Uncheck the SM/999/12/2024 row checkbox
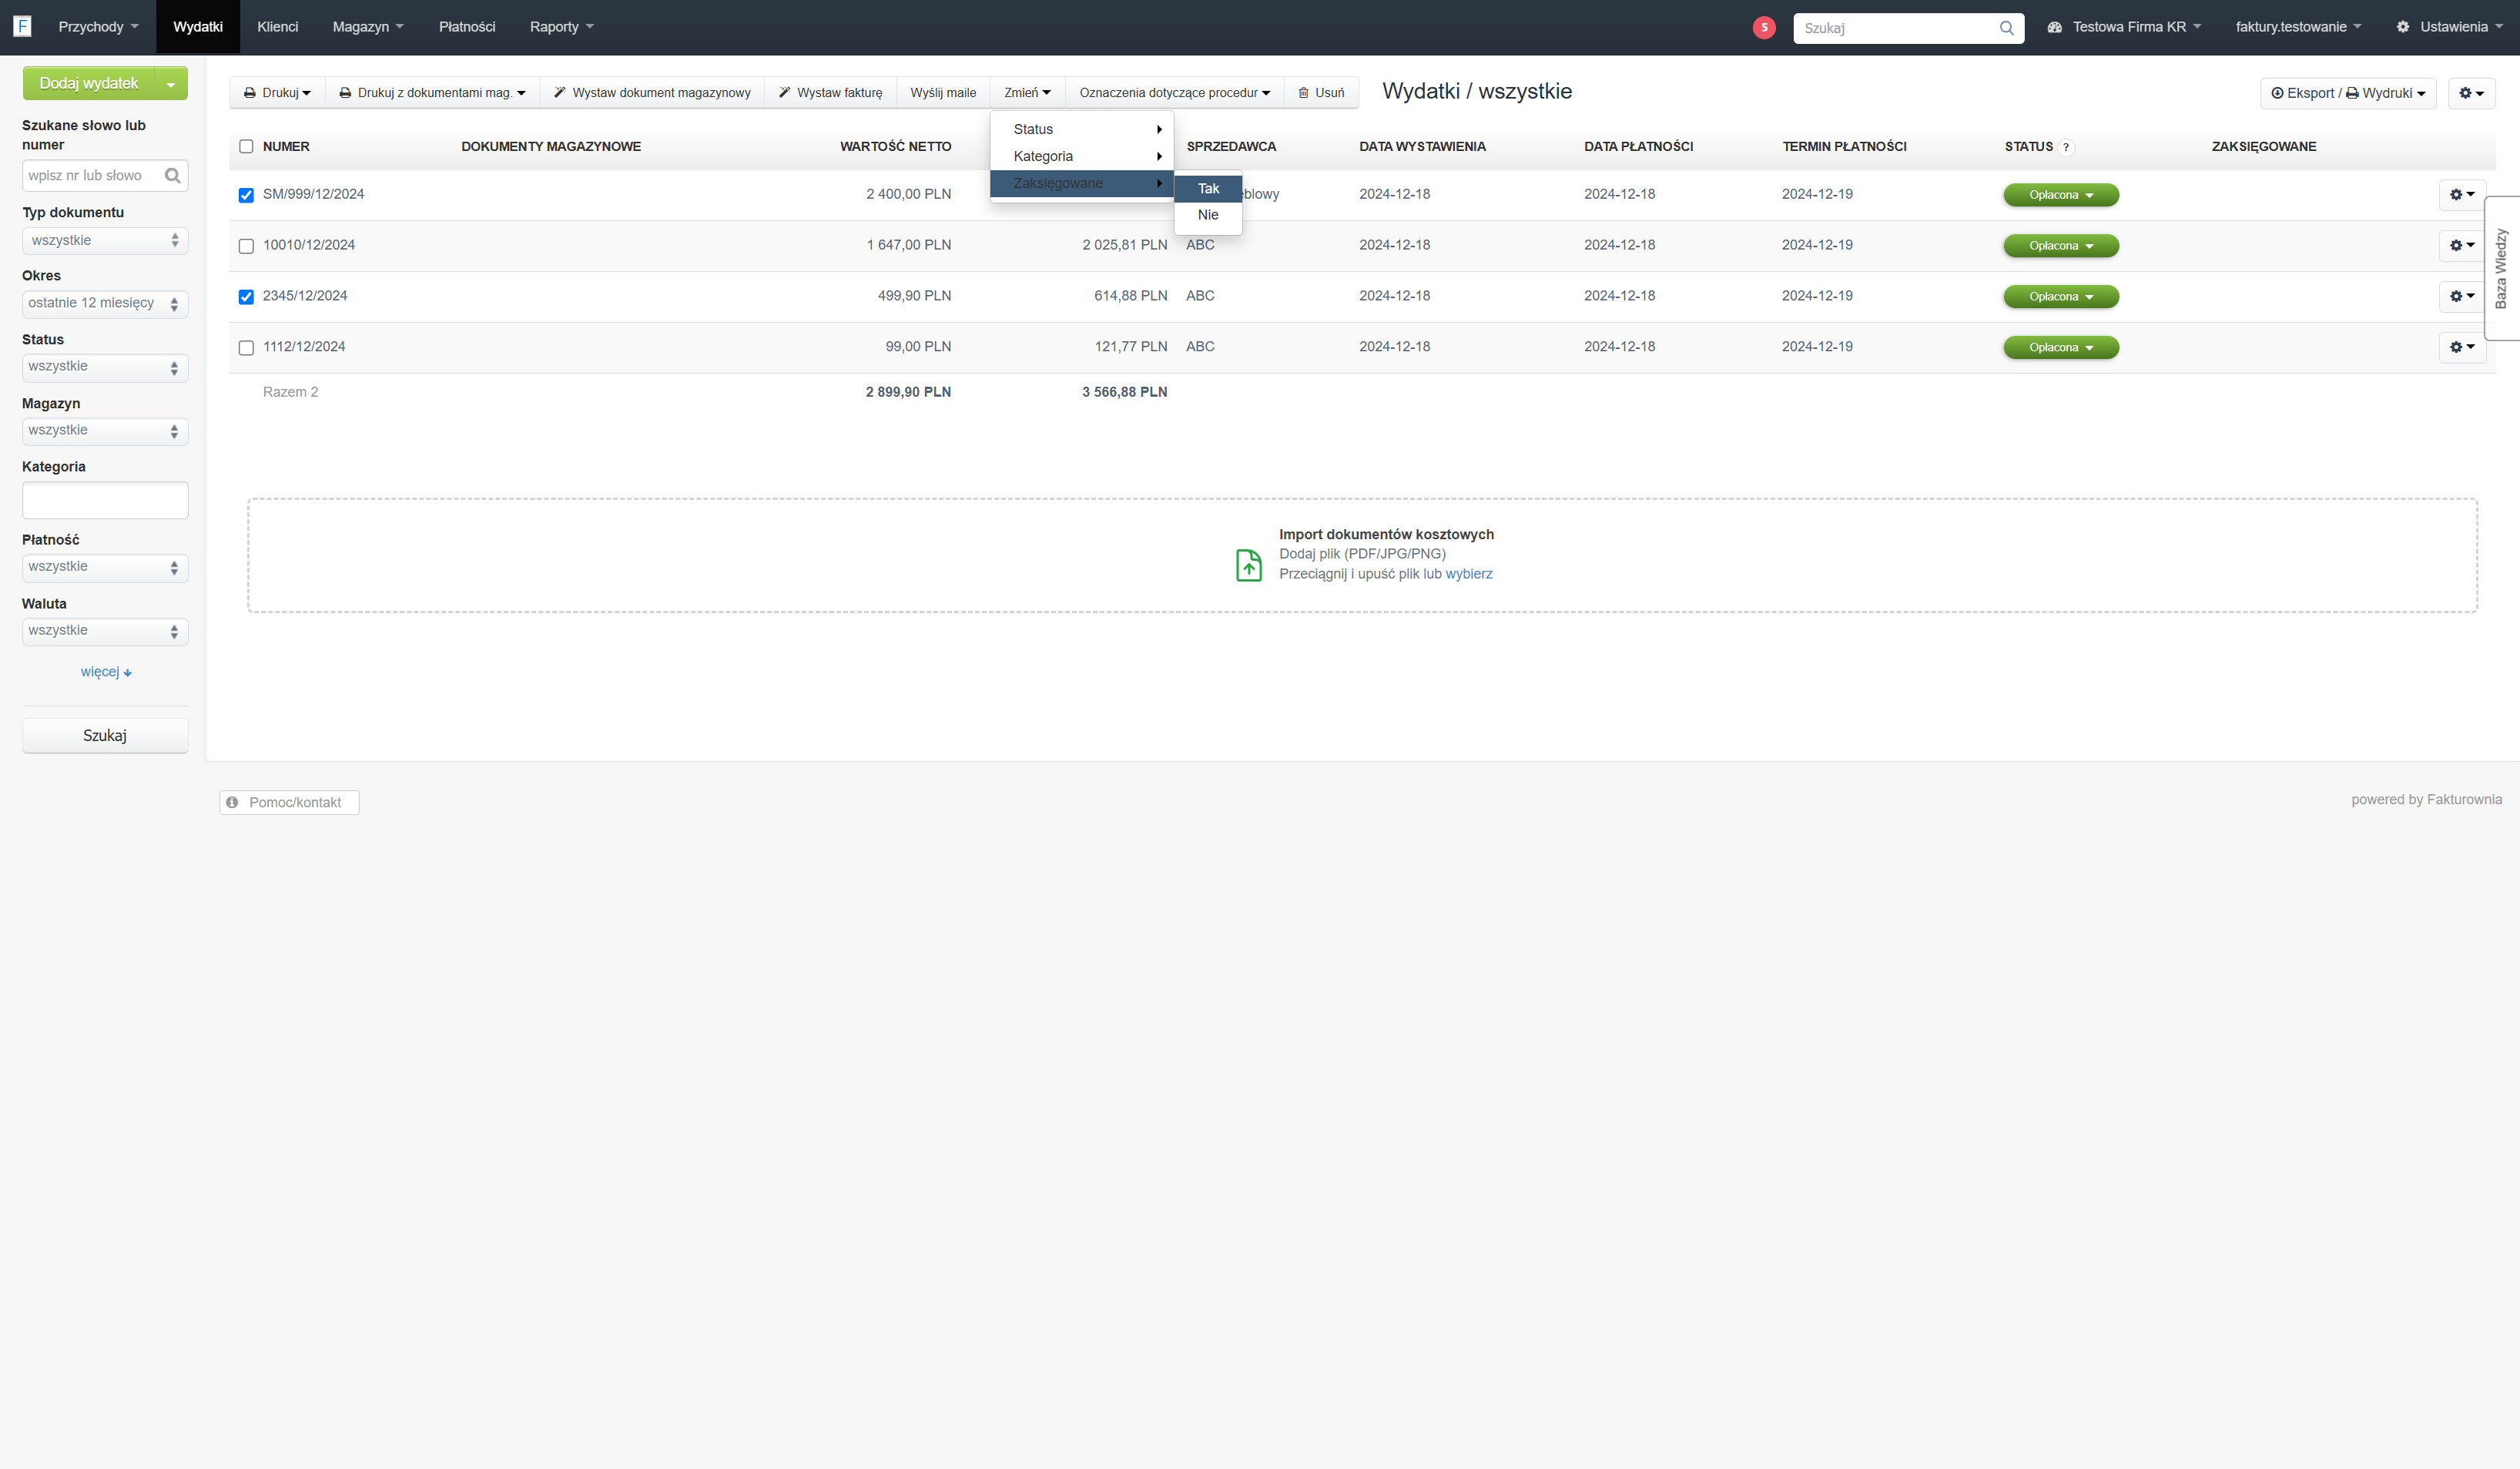This screenshot has width=2520, height=1469. pyautogui.click(x=246, y=195)
